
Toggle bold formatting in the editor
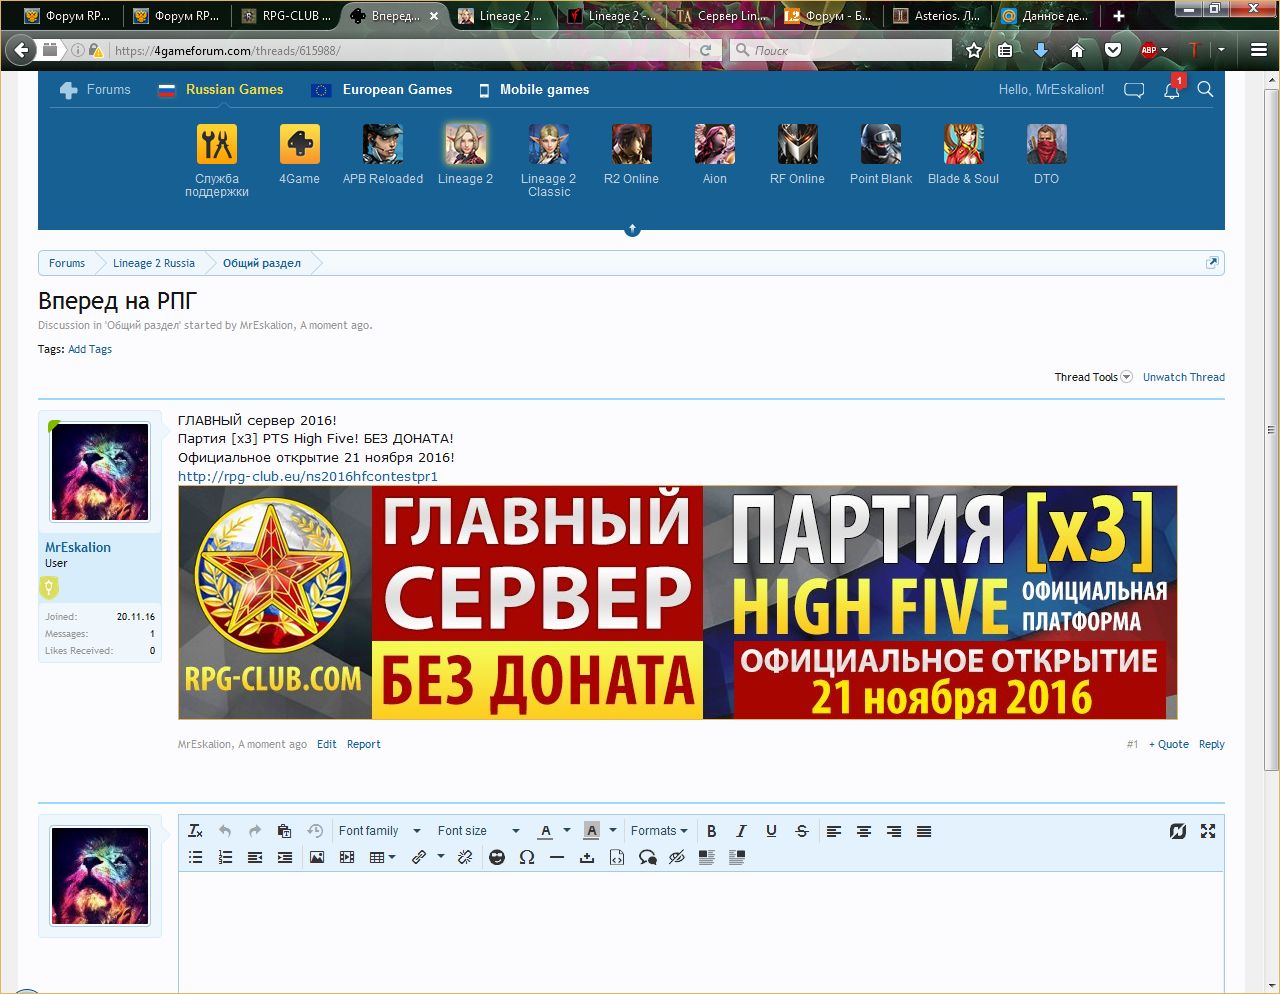tap(711, 831)
